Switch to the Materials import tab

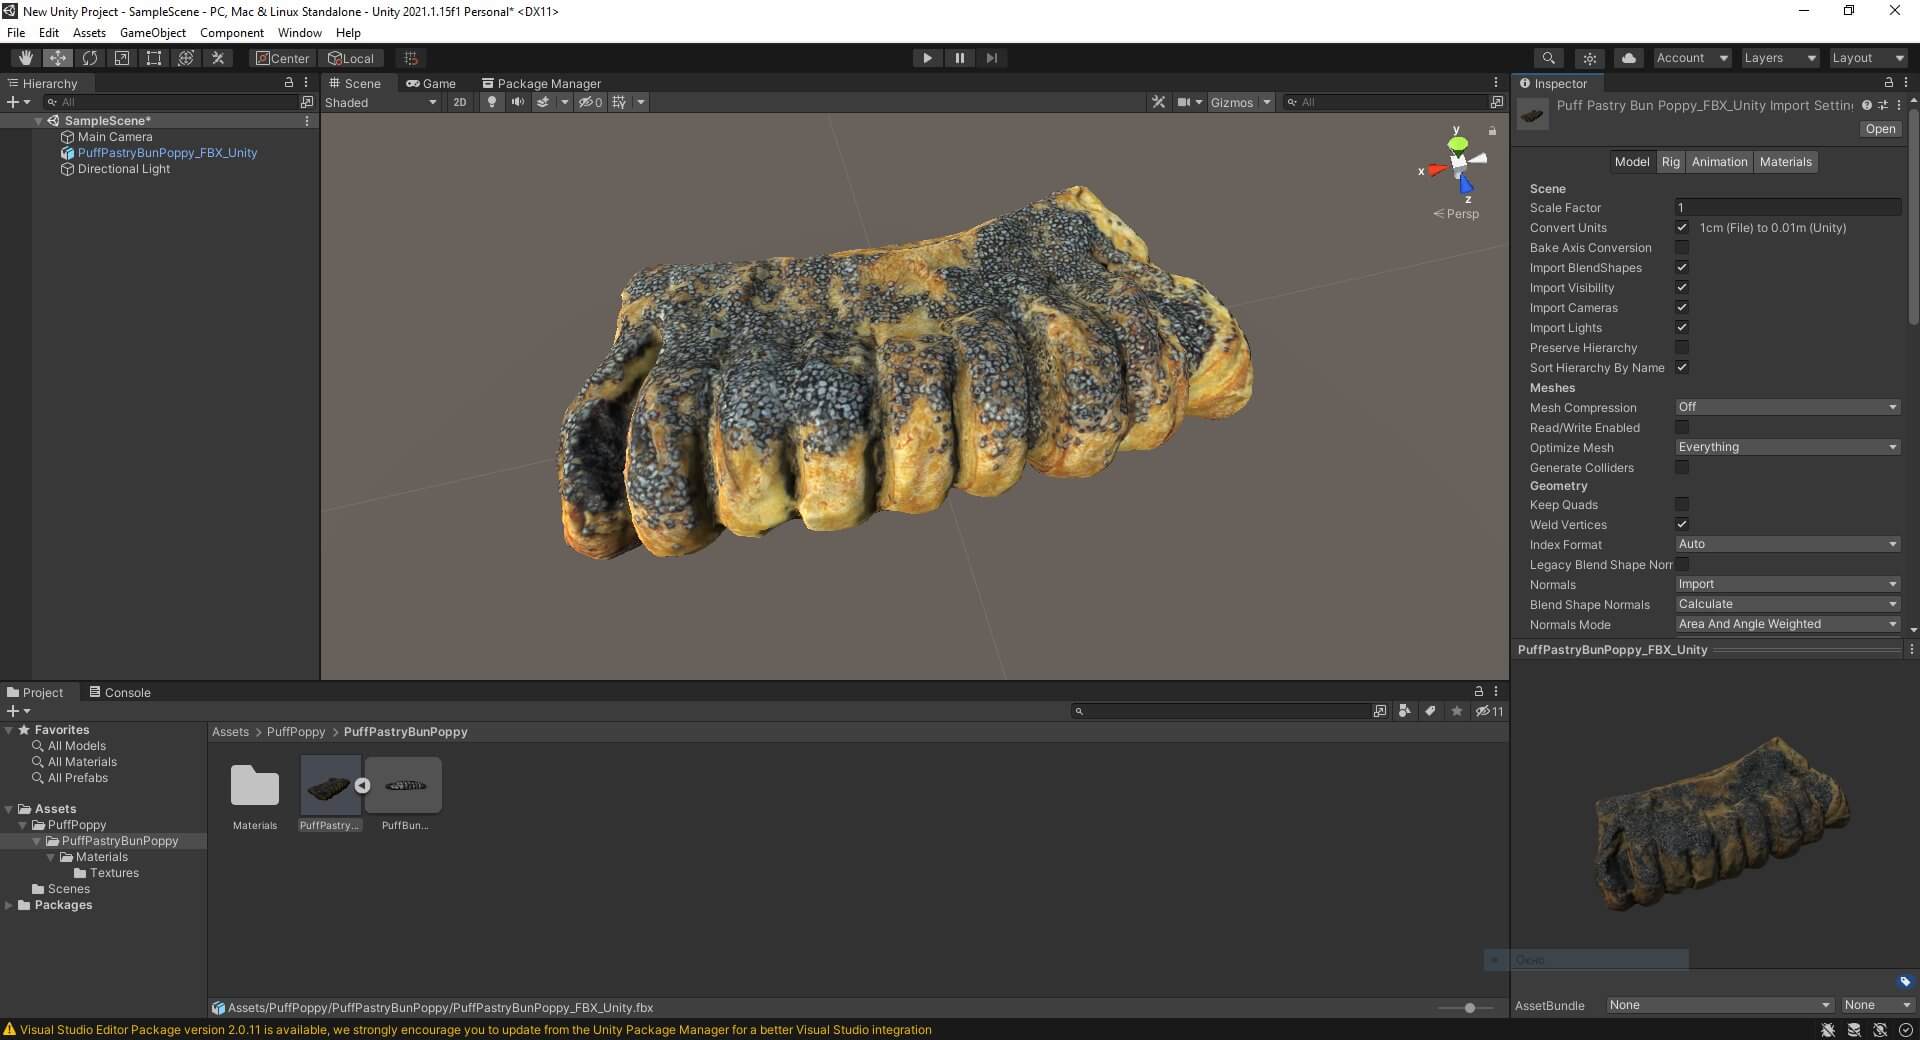pyautogui.click(x=1785, y=162)
